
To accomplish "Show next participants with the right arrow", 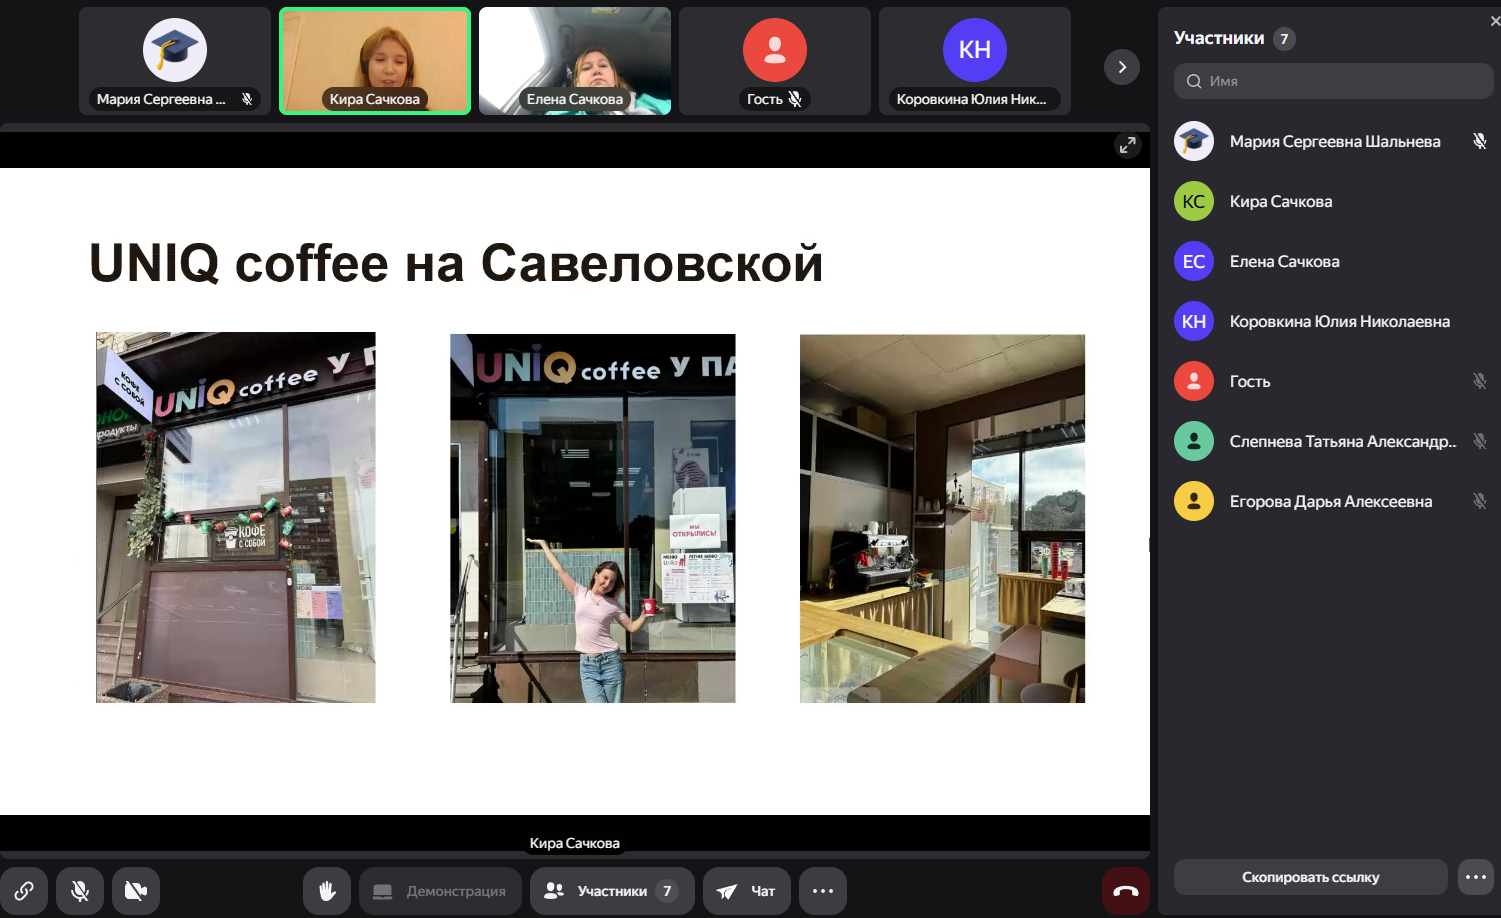I will [1122, 67].
